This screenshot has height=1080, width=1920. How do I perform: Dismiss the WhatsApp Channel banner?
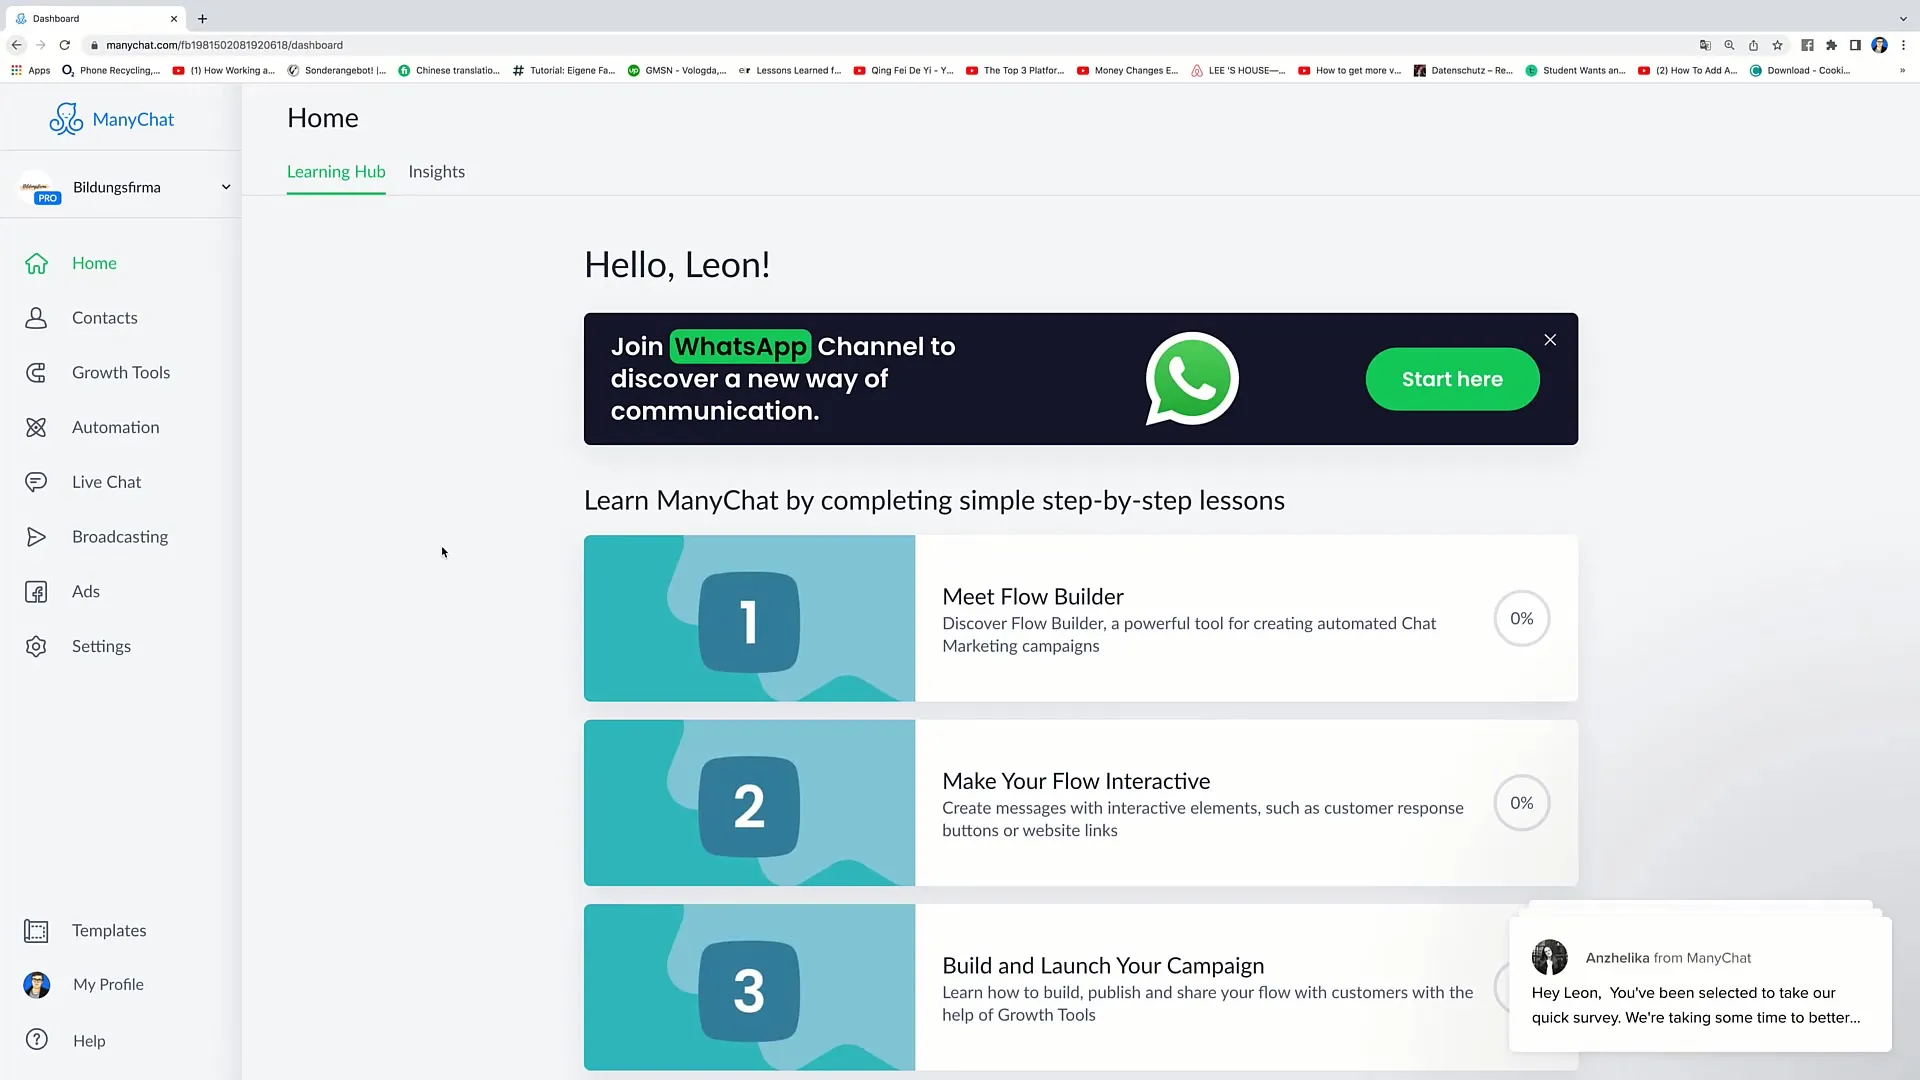(x=1551, y=340)
